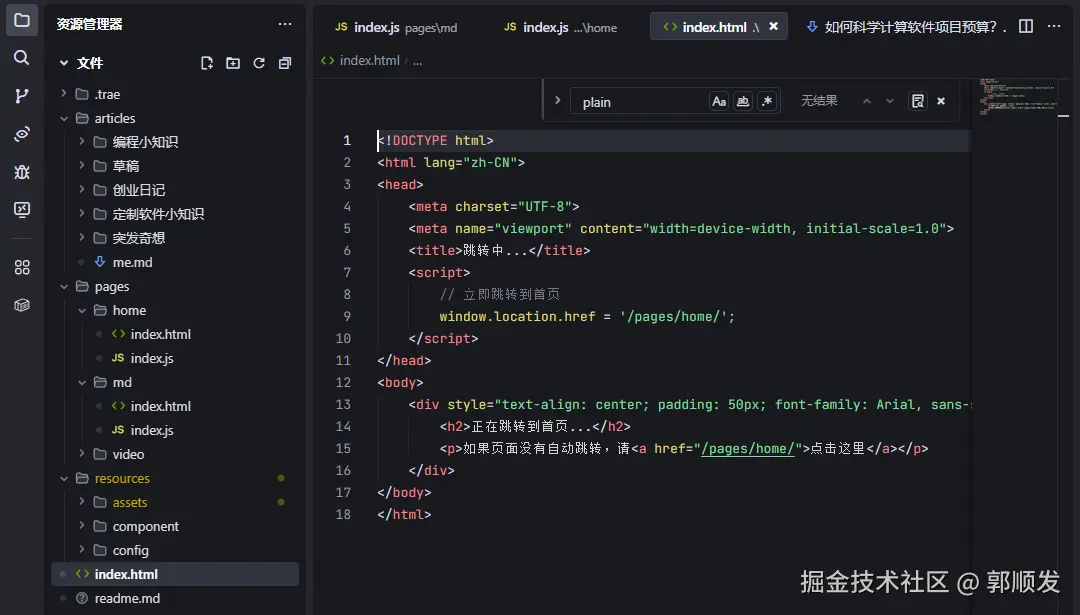
Task: Switch to index.js ...\home tab
Action: pos(561,27)
